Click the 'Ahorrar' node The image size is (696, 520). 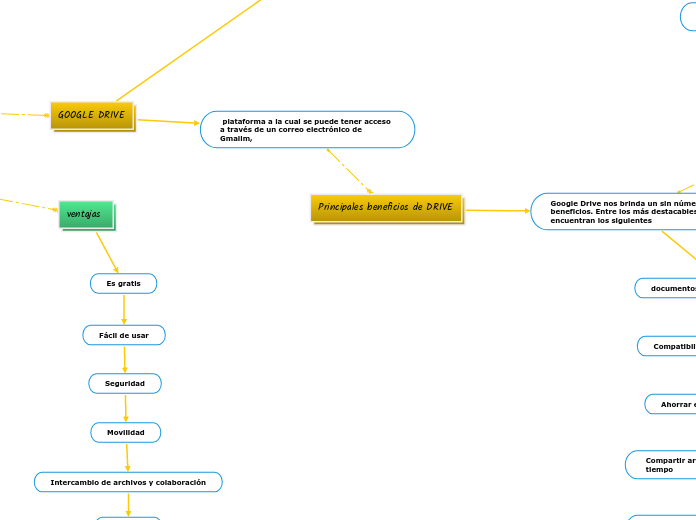pyautogui.click(x=670, y=405)
